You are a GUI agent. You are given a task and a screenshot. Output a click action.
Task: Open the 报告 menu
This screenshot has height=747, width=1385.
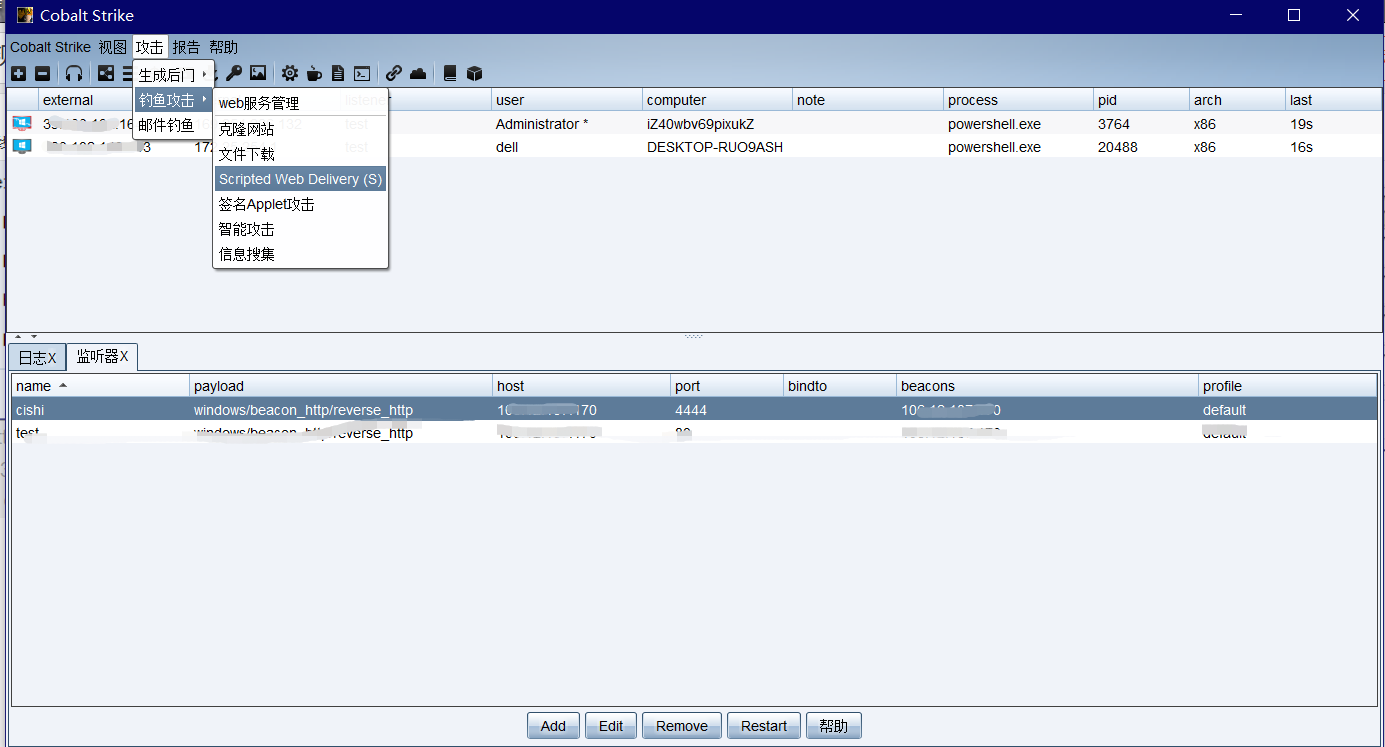tap(186, 47)
